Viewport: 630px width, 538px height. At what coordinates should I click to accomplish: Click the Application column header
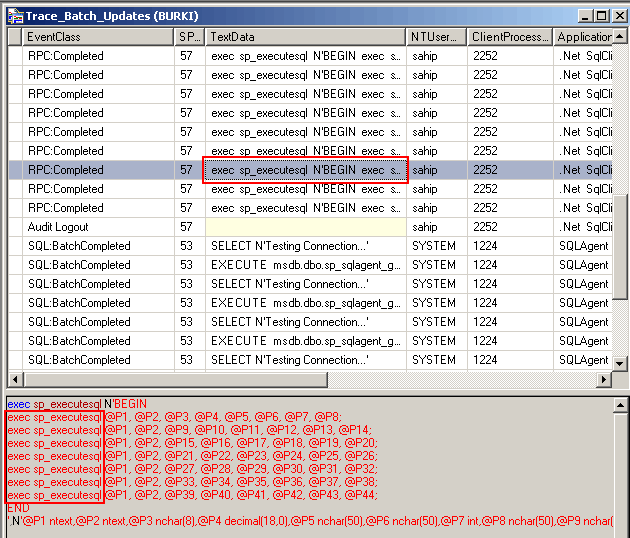pyautogui.click(x=584, y=37)
